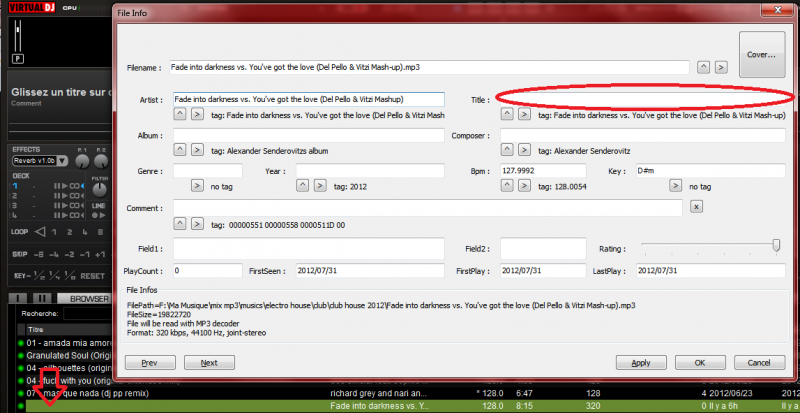Image resolution: width=800 pixels, height=413 pixels.
Task: Switch to the BROWSER tab
Action: [85, 299]
